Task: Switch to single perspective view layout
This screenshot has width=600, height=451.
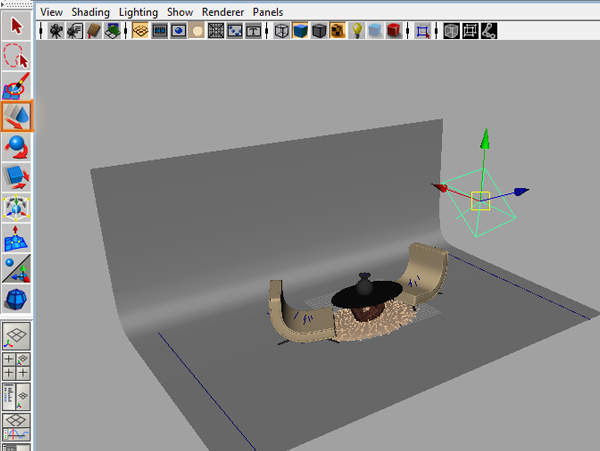Action: tap(16, 335)
